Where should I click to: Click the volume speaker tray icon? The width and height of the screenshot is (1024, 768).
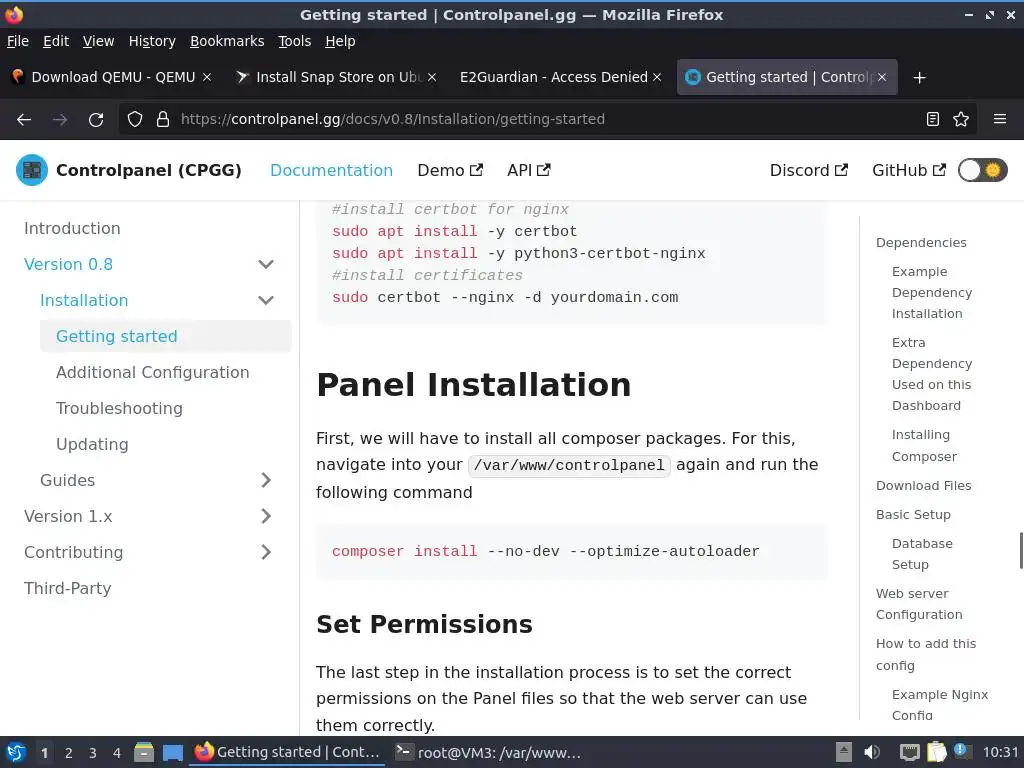pos(872,752)
